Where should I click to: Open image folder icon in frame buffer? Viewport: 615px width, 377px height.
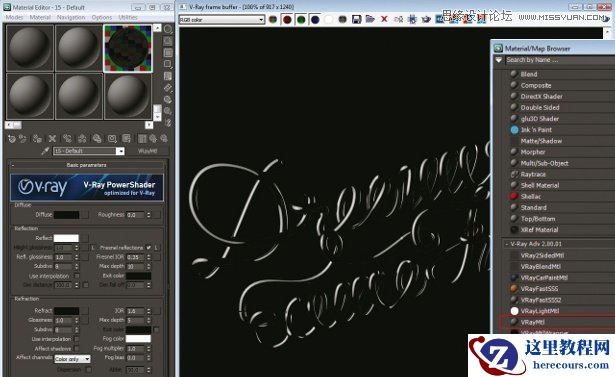pyautogui.click(x=370, y=19)
